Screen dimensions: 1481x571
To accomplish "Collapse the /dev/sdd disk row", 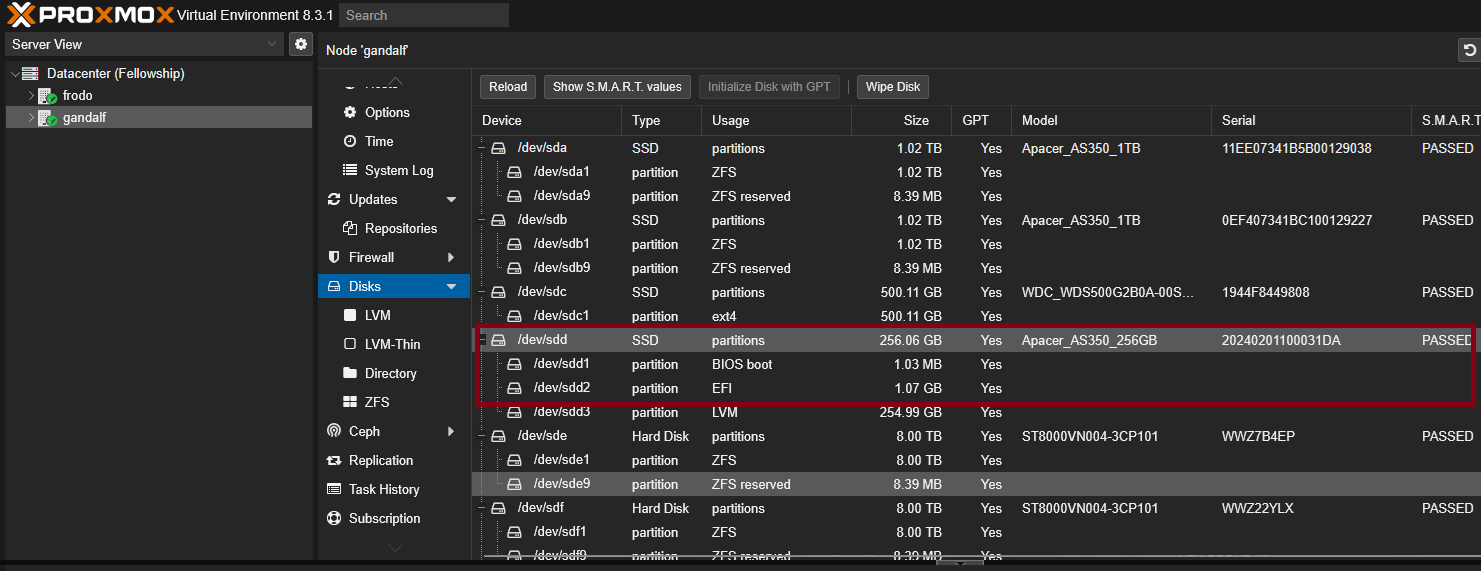I will point(482,340).
